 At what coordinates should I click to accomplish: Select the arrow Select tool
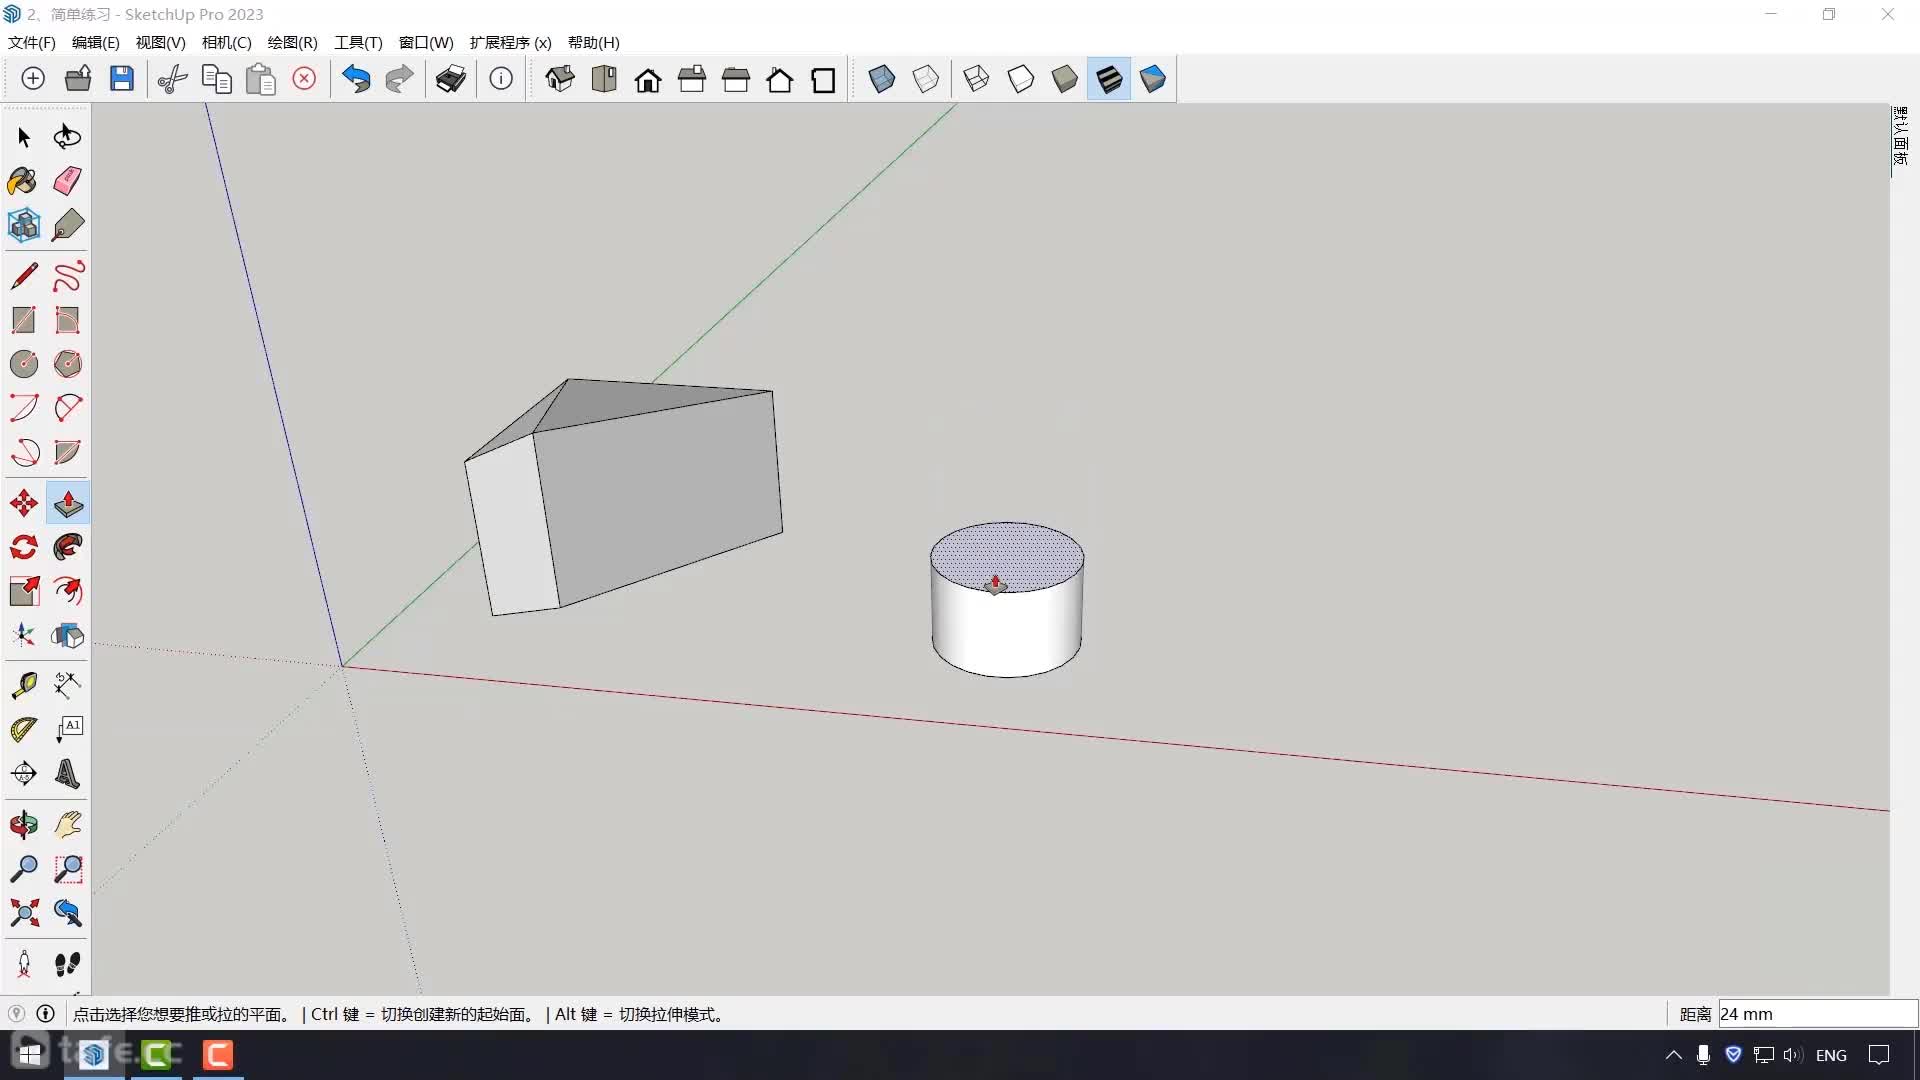click(24, 137)
